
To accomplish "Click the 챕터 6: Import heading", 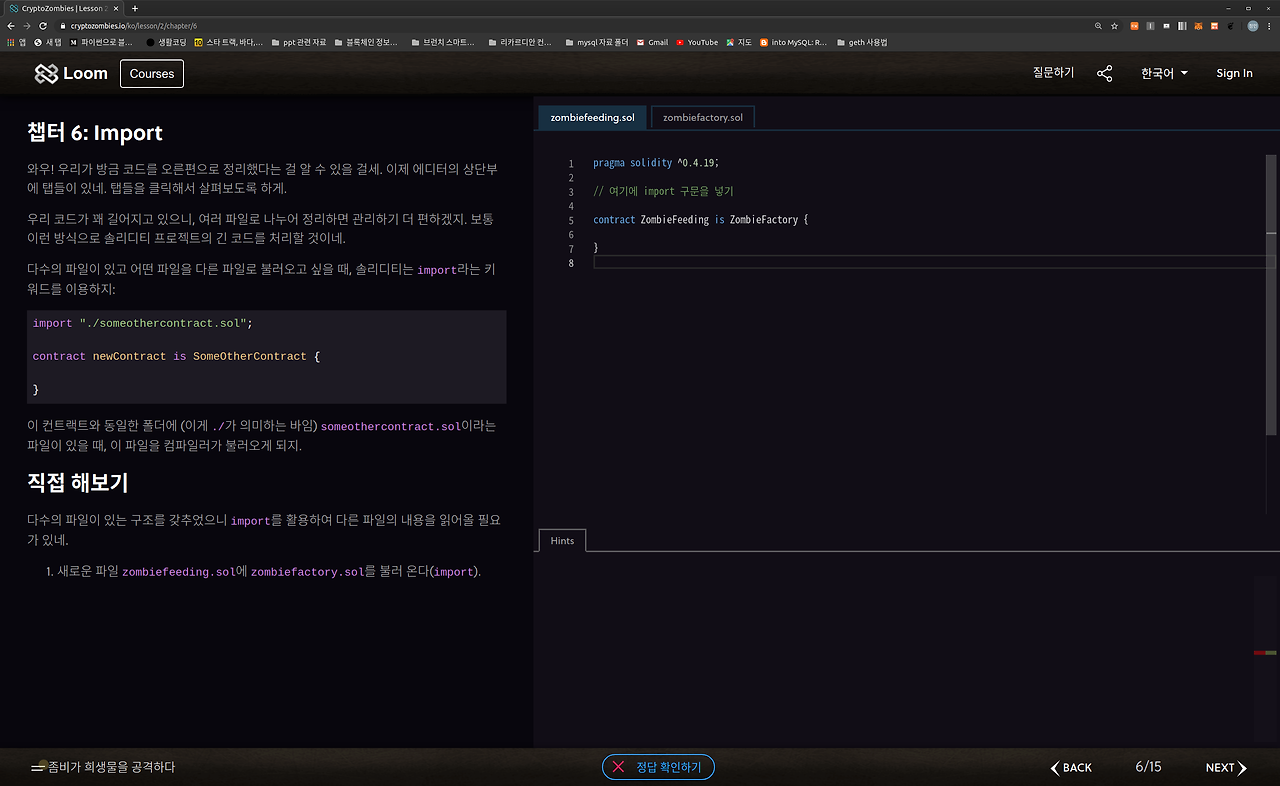I will pyautogui.click(x=95, y=133).
